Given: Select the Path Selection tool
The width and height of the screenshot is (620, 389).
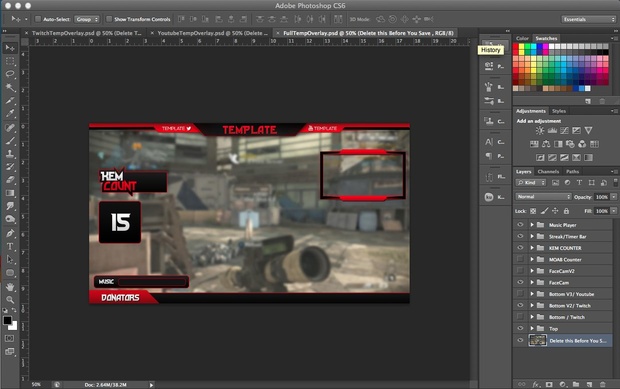Looking at the screenshot, I should coord(10,260).
